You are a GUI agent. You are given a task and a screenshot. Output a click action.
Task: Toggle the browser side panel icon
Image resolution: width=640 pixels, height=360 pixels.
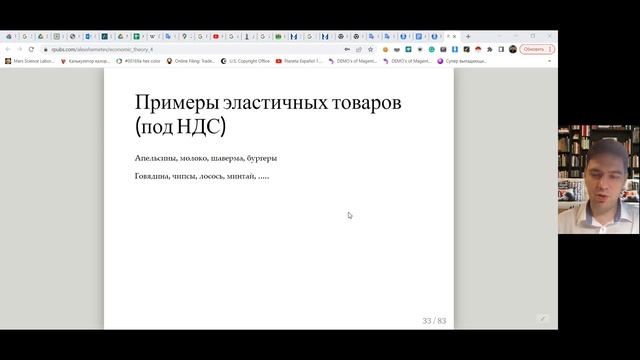click(501, 49)
